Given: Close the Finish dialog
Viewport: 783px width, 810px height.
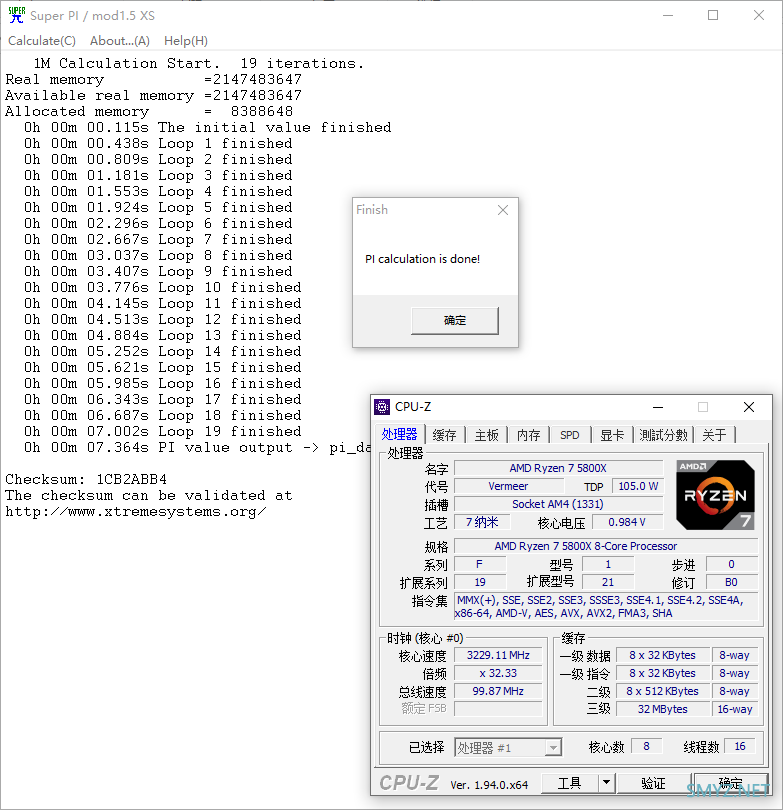Looking at the screenshot, I should (503, 210).
